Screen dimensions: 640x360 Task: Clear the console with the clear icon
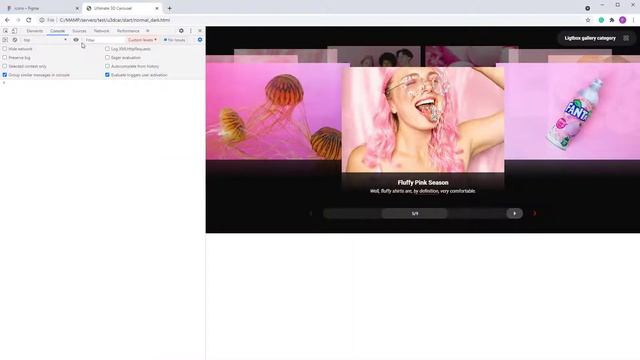[x=15, y=40]
